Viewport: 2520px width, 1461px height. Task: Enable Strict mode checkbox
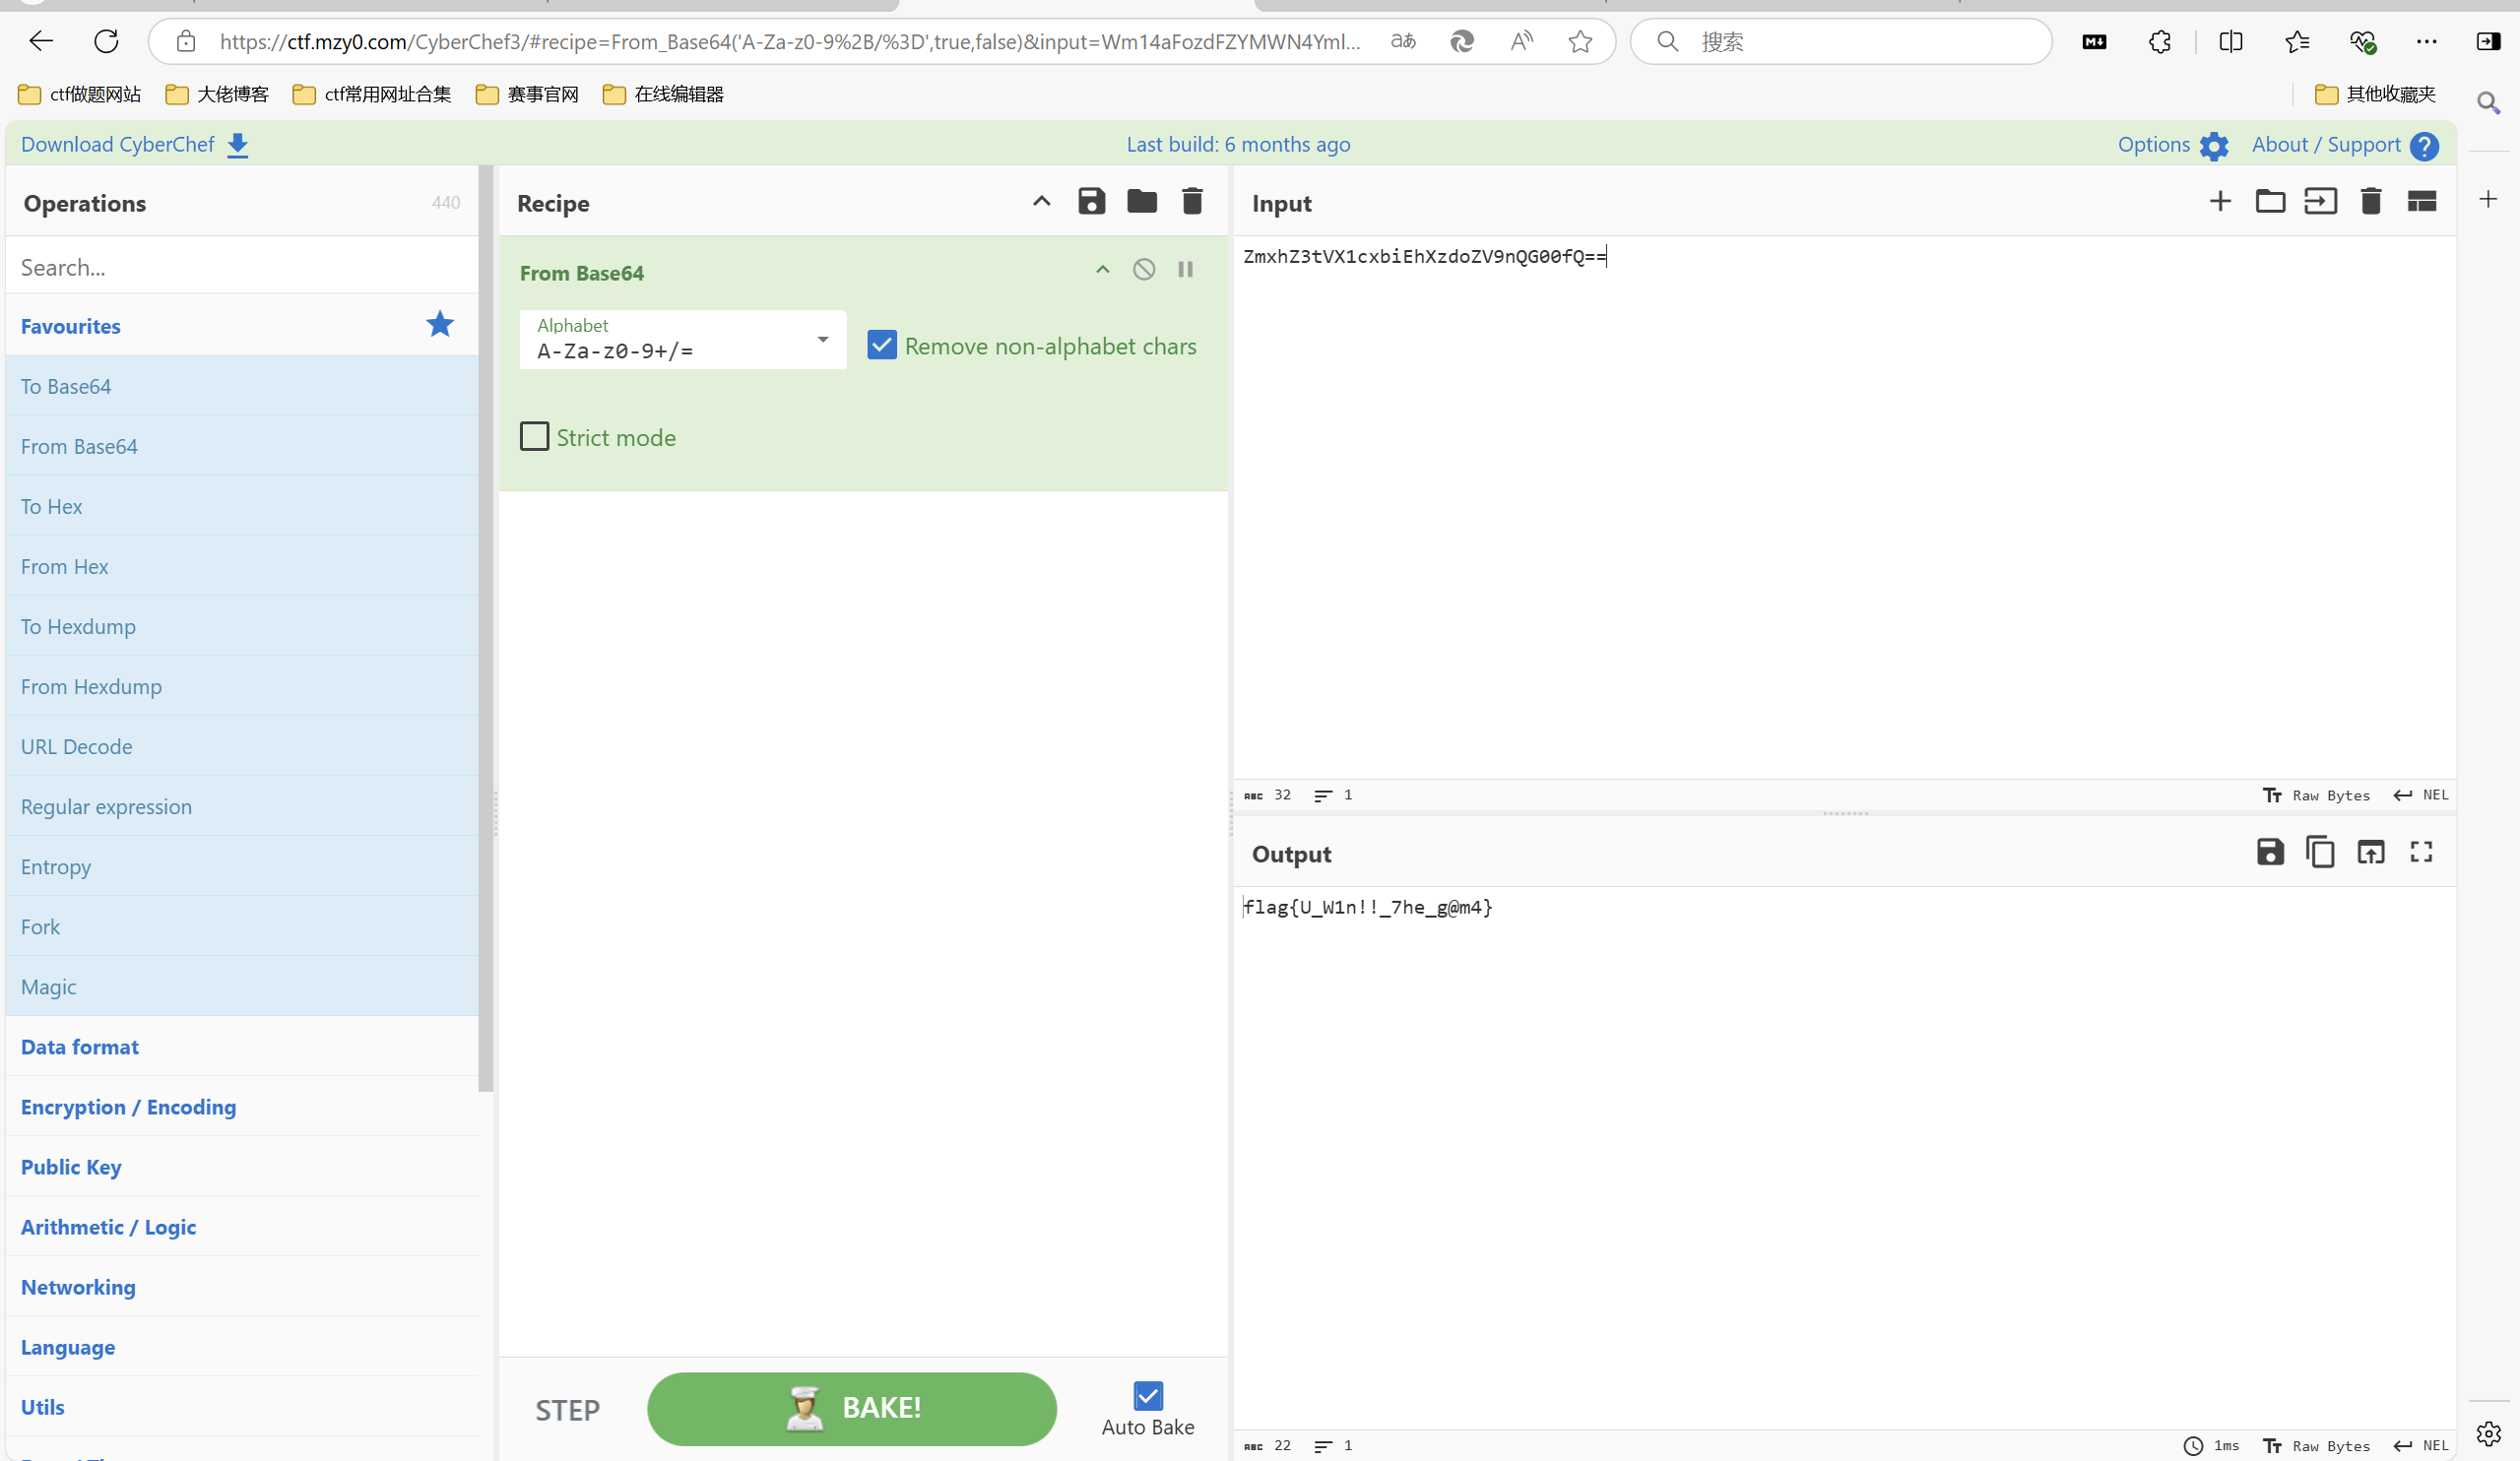tap(534, 436)
